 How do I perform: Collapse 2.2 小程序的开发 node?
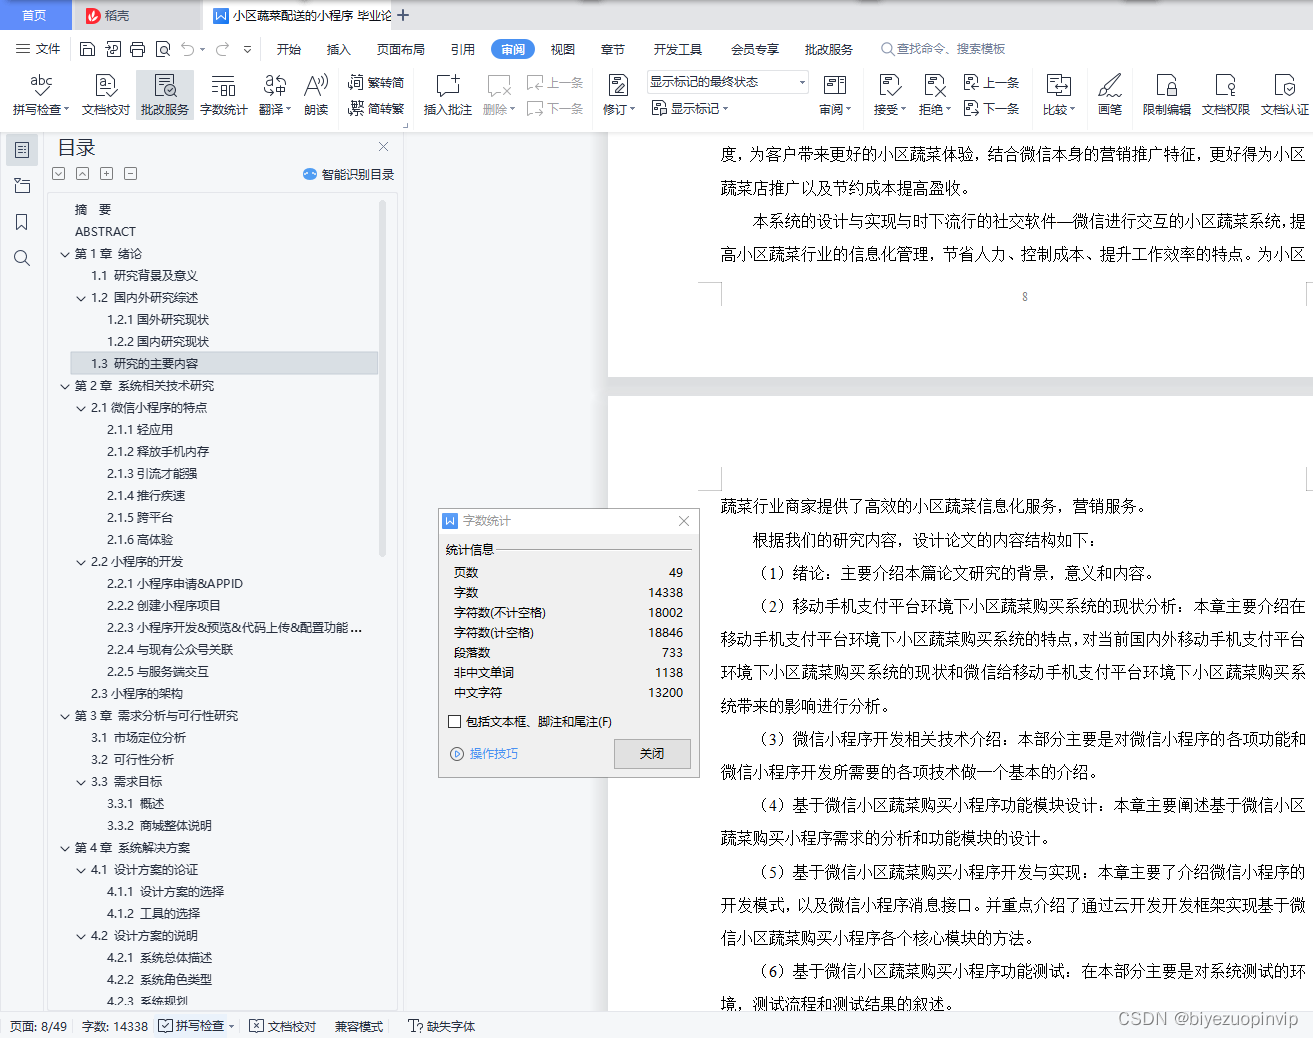pos(81,562)
